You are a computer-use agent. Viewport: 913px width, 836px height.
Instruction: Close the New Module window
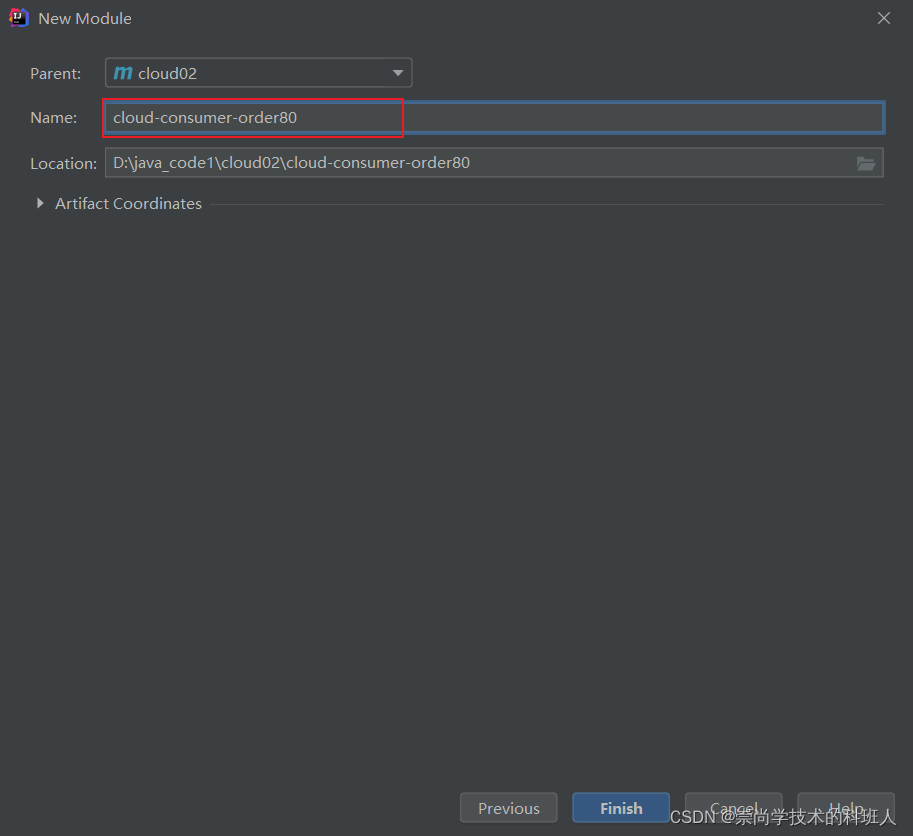point(883,18)
